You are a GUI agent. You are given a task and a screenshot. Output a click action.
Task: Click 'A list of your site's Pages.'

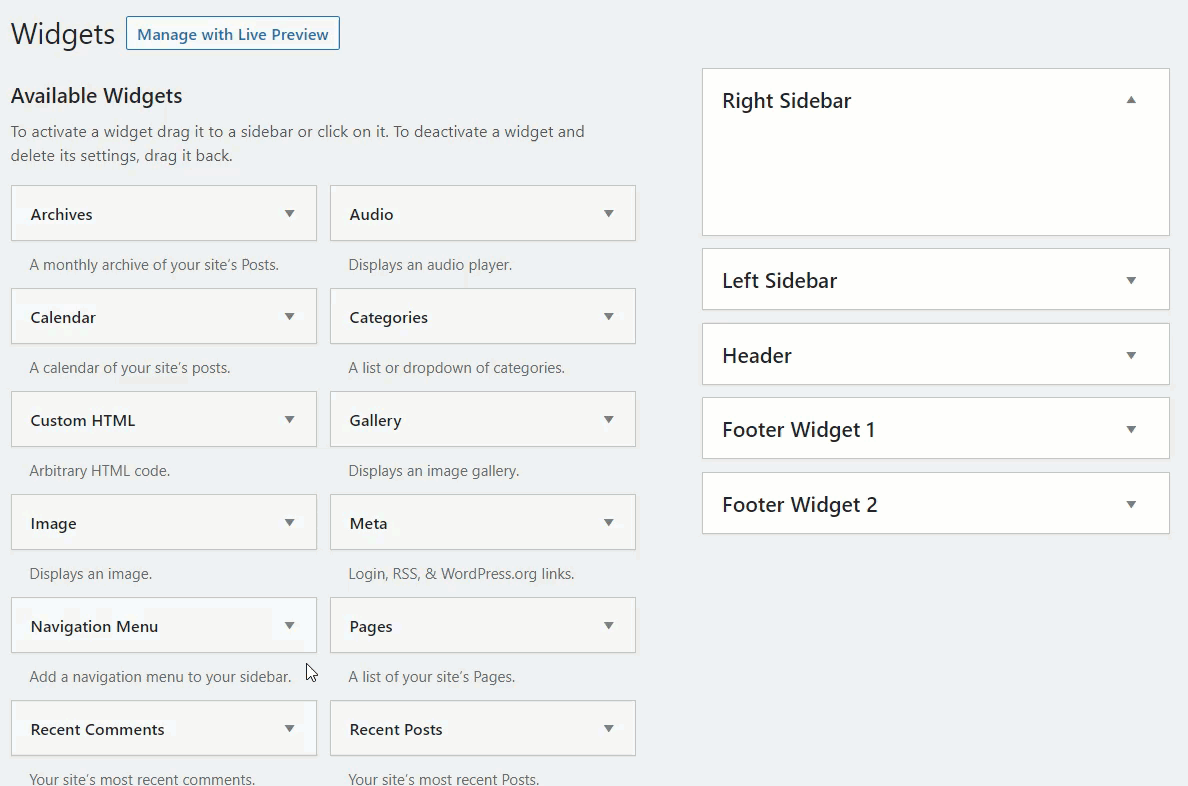pos(431,677)
